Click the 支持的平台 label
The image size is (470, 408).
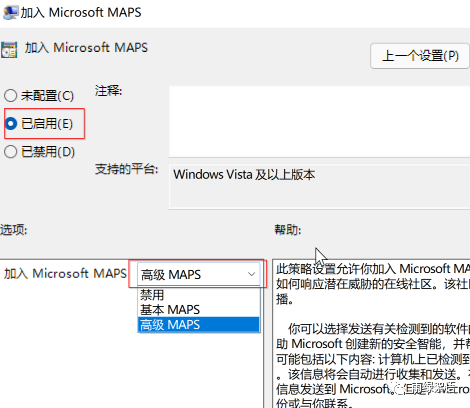click(126, 169)
